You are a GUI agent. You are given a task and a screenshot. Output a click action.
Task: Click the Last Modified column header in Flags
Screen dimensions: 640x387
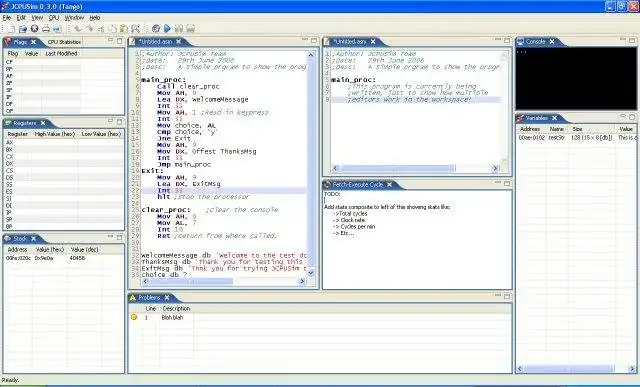point(62,53)
